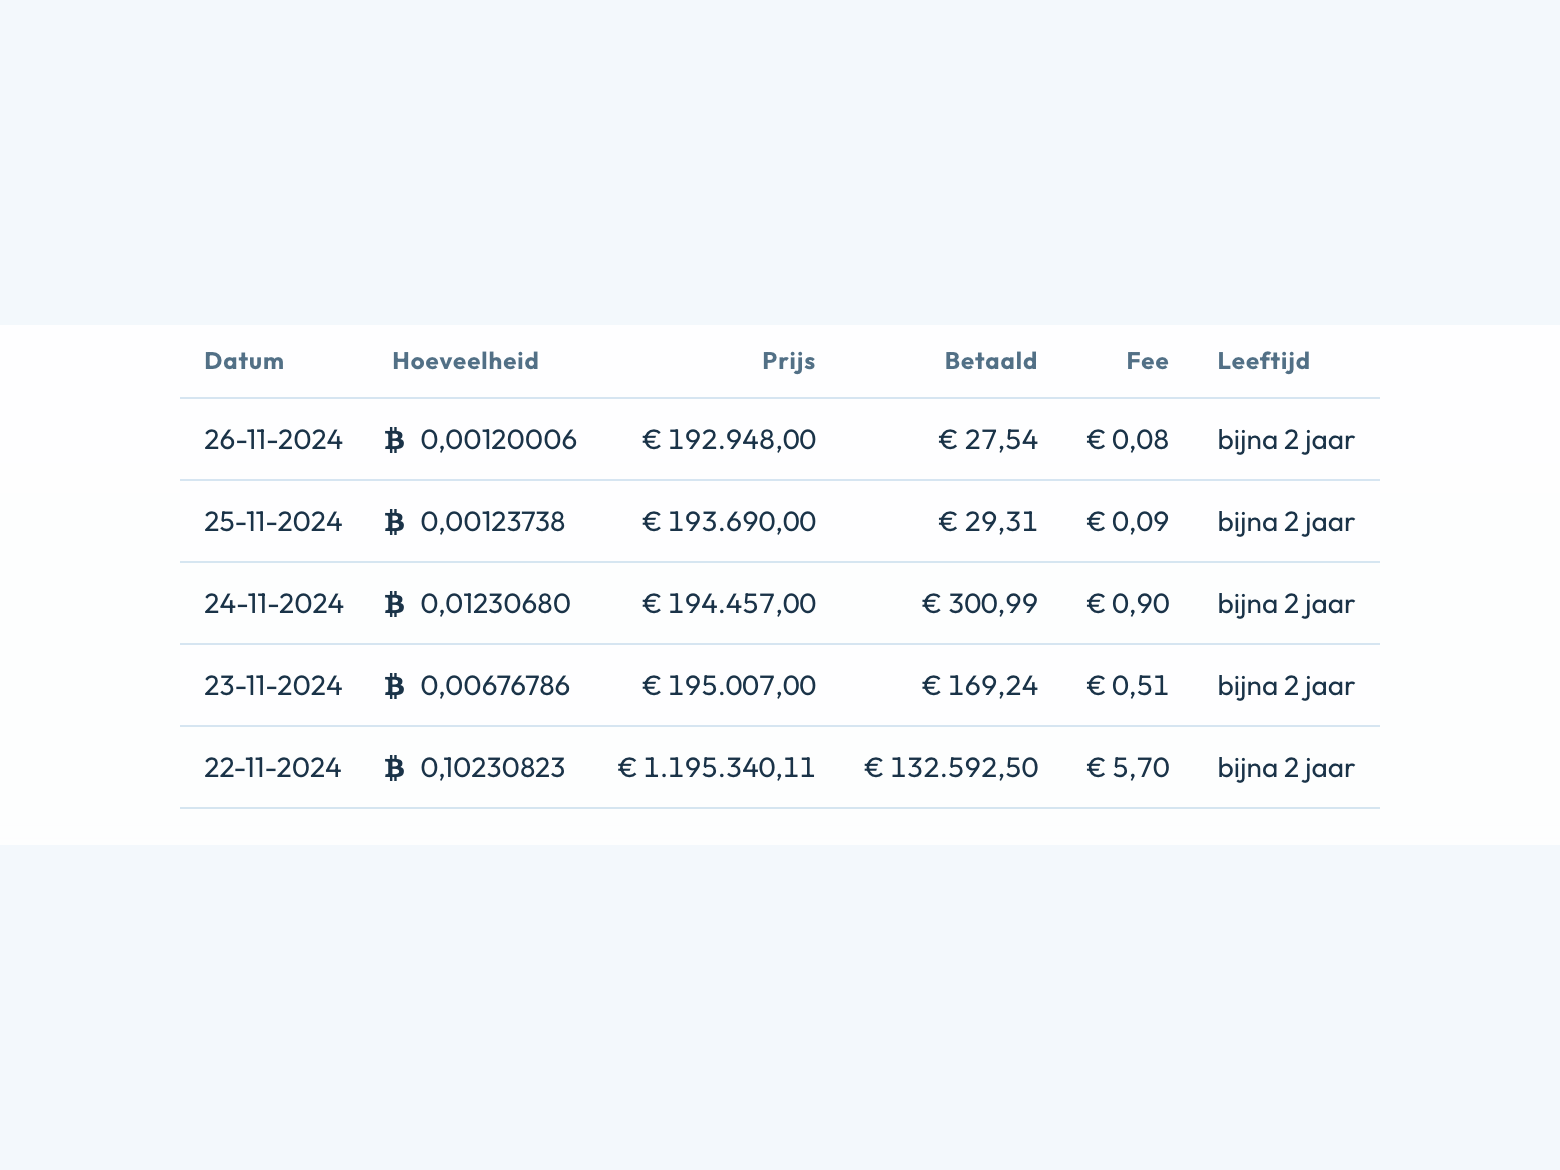Click the paid value € 27,54
The image size is (1560, 1170).
(x=988, y=440)
